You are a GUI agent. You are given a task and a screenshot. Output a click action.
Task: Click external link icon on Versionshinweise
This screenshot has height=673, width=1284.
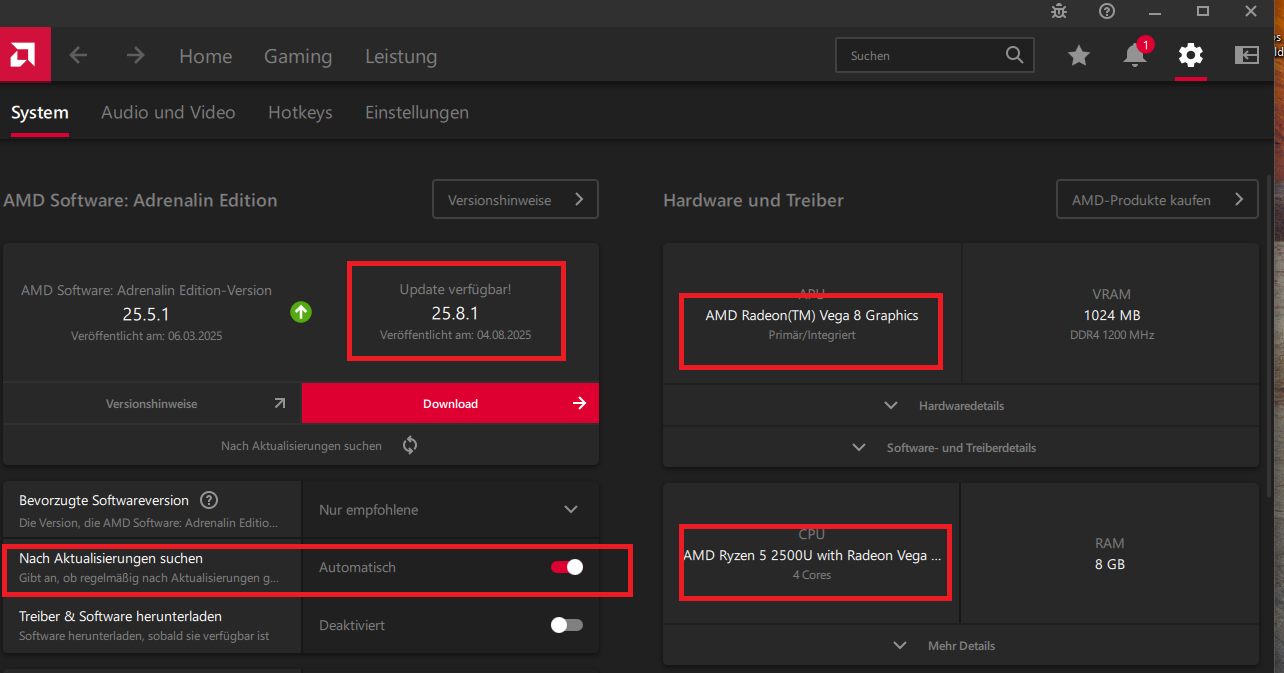coord(279,404)
